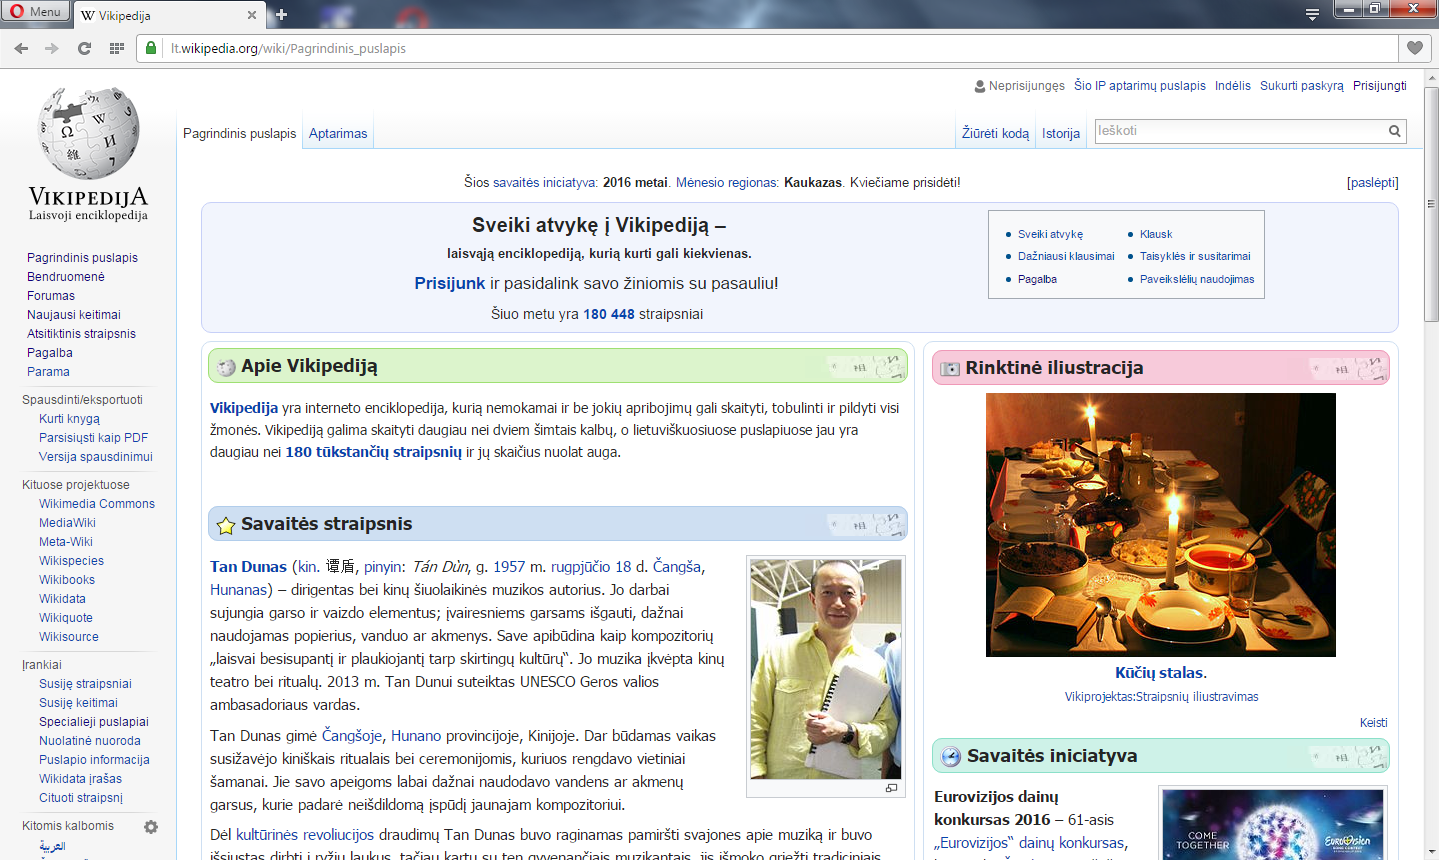The height and width of the screenshot is (860, 1439).
Task: Click the Prisijungti login link
Action: click(x=1380, y=86)
